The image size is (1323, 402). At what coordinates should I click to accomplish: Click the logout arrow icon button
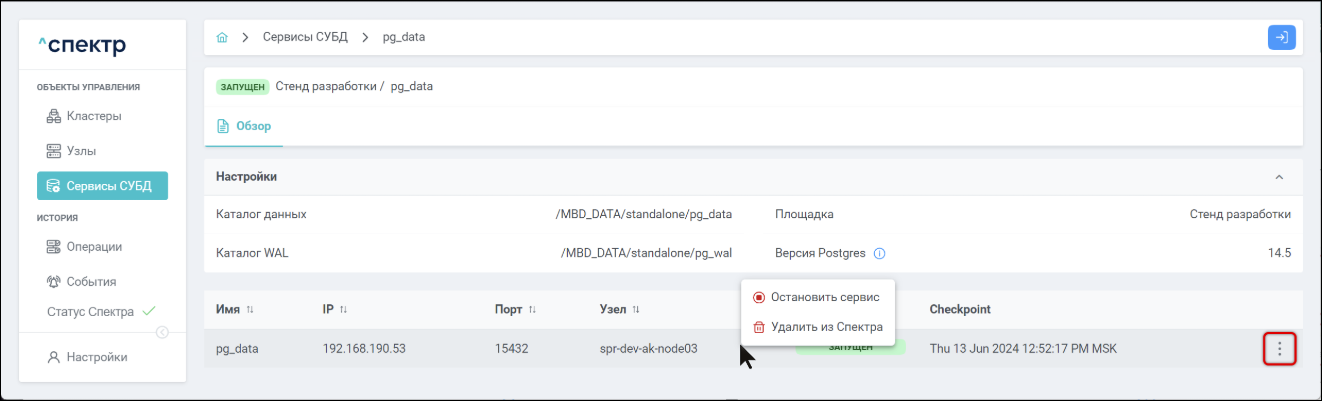[1281, 37]
